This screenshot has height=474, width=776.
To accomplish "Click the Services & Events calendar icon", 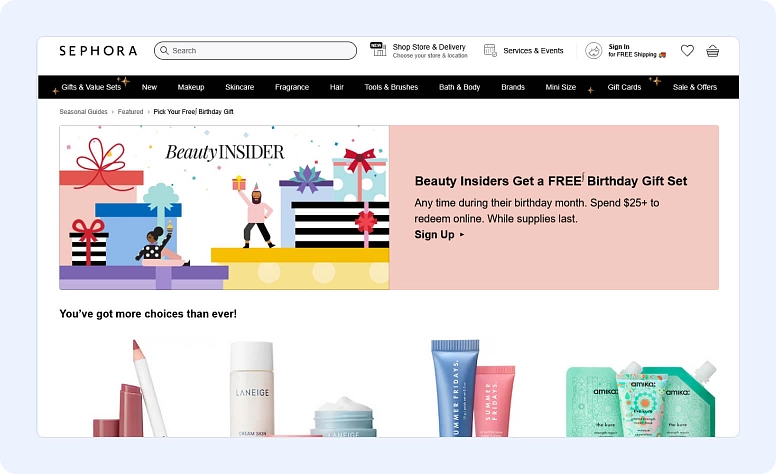I will pyautogui.click(x=490, y=50).
